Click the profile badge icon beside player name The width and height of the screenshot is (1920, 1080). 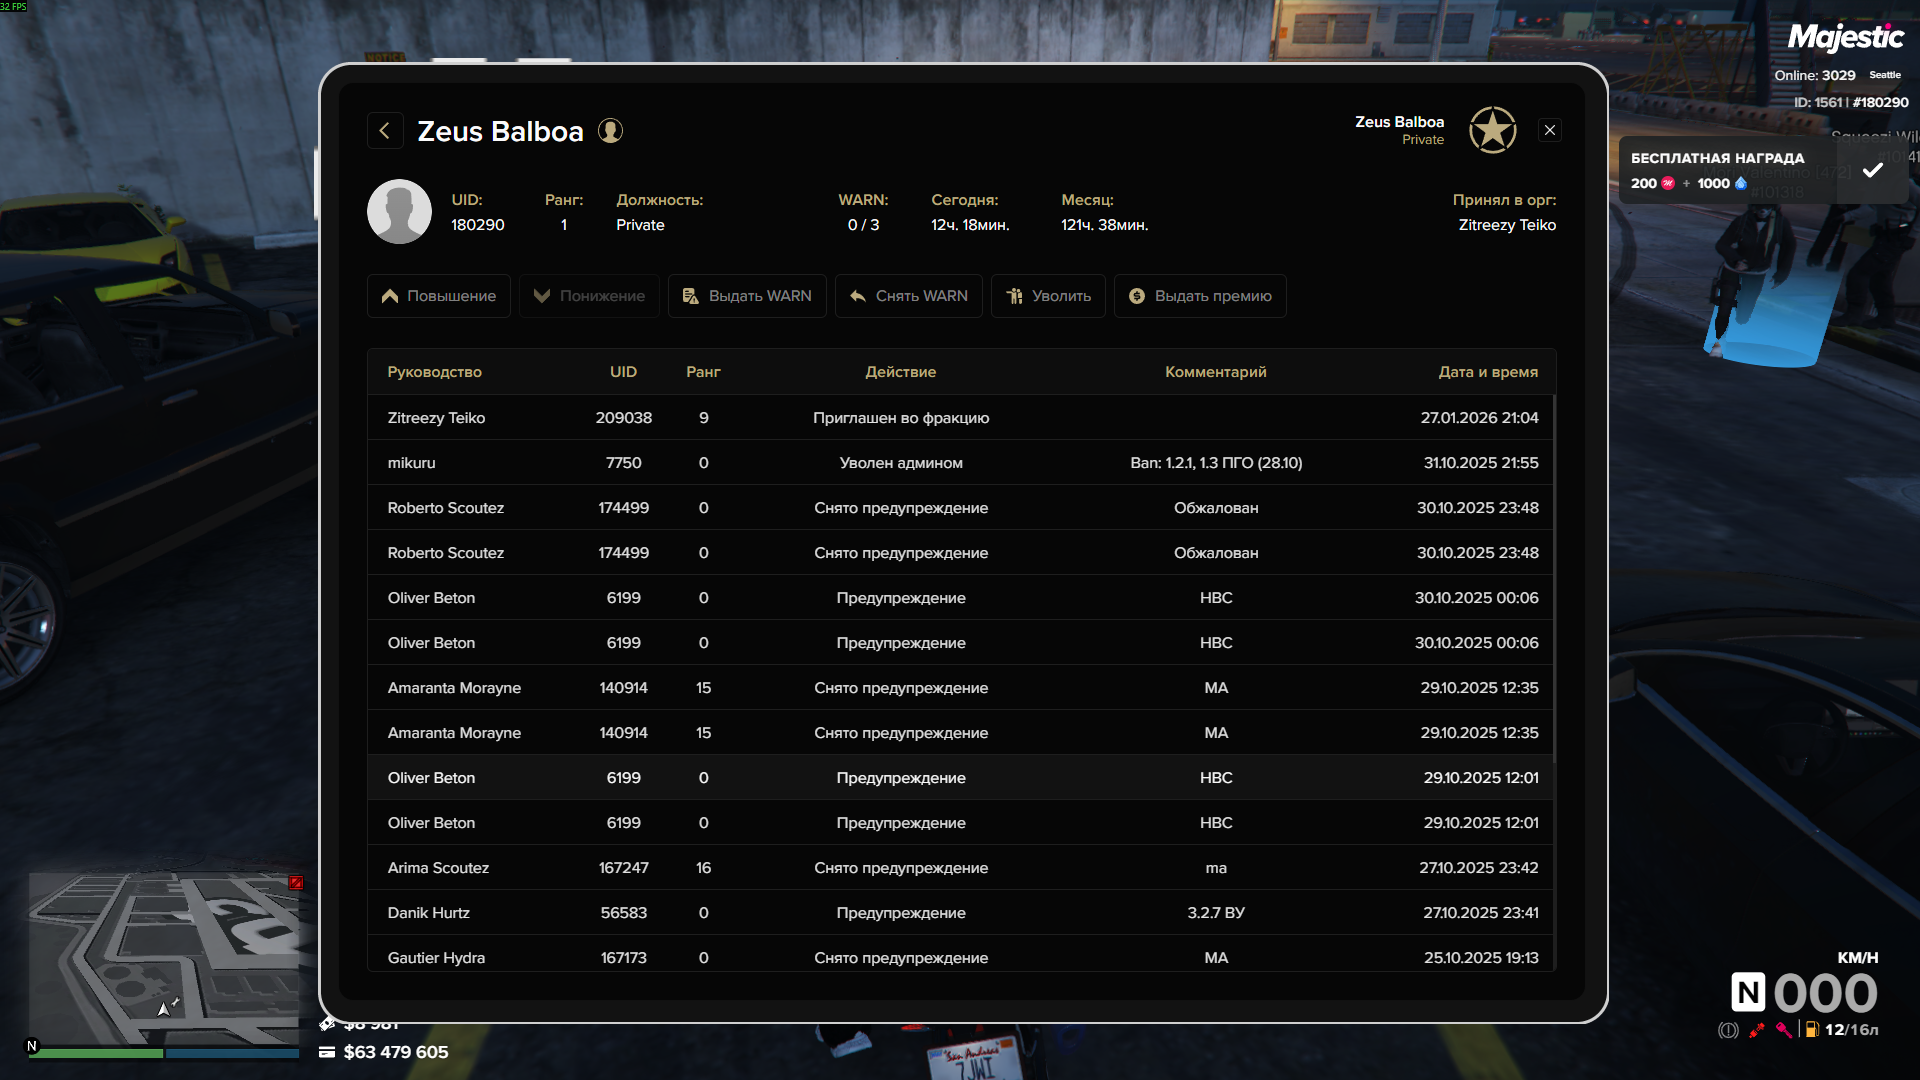point(610,131)
